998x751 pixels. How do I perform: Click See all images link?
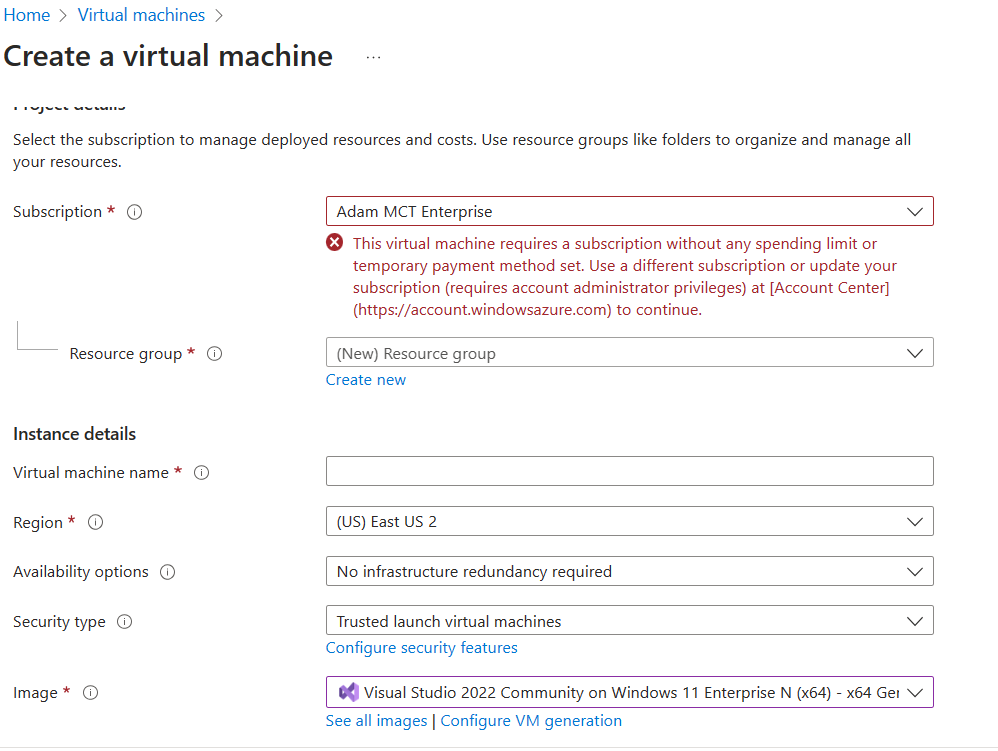tap(376, 721)
